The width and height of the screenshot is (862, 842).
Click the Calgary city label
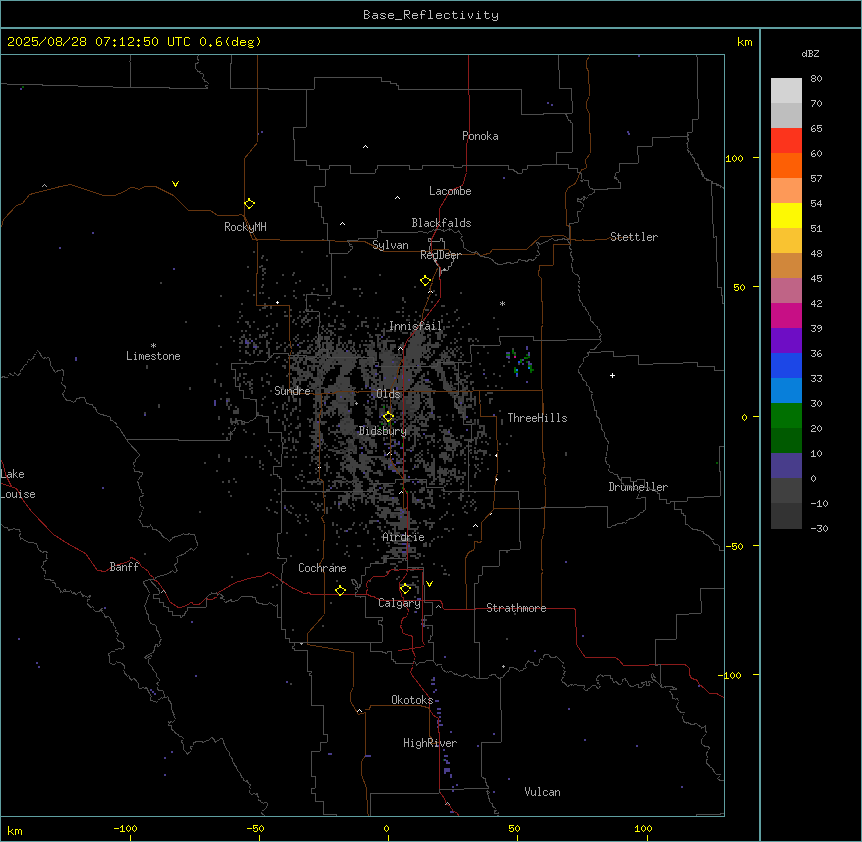[x=399, y=603]
